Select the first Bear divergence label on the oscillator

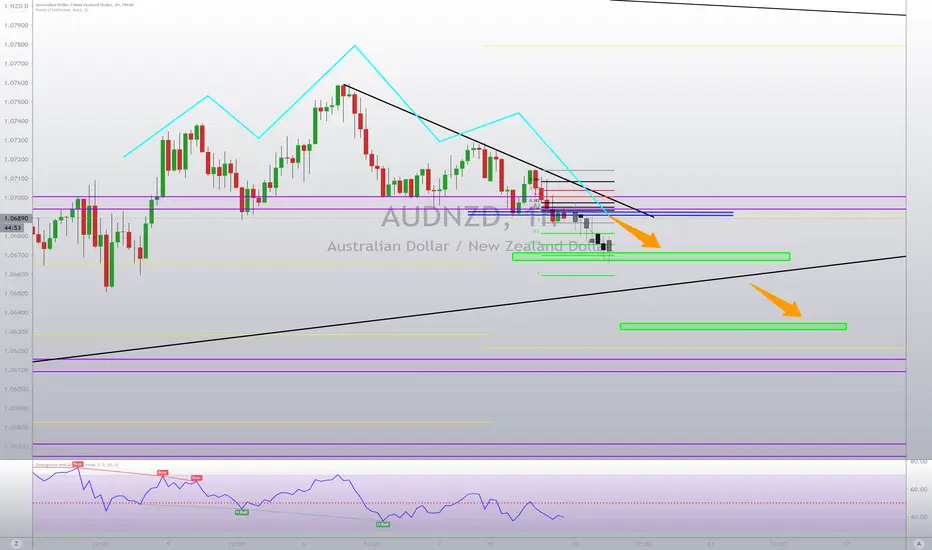(x=78, y=464)
